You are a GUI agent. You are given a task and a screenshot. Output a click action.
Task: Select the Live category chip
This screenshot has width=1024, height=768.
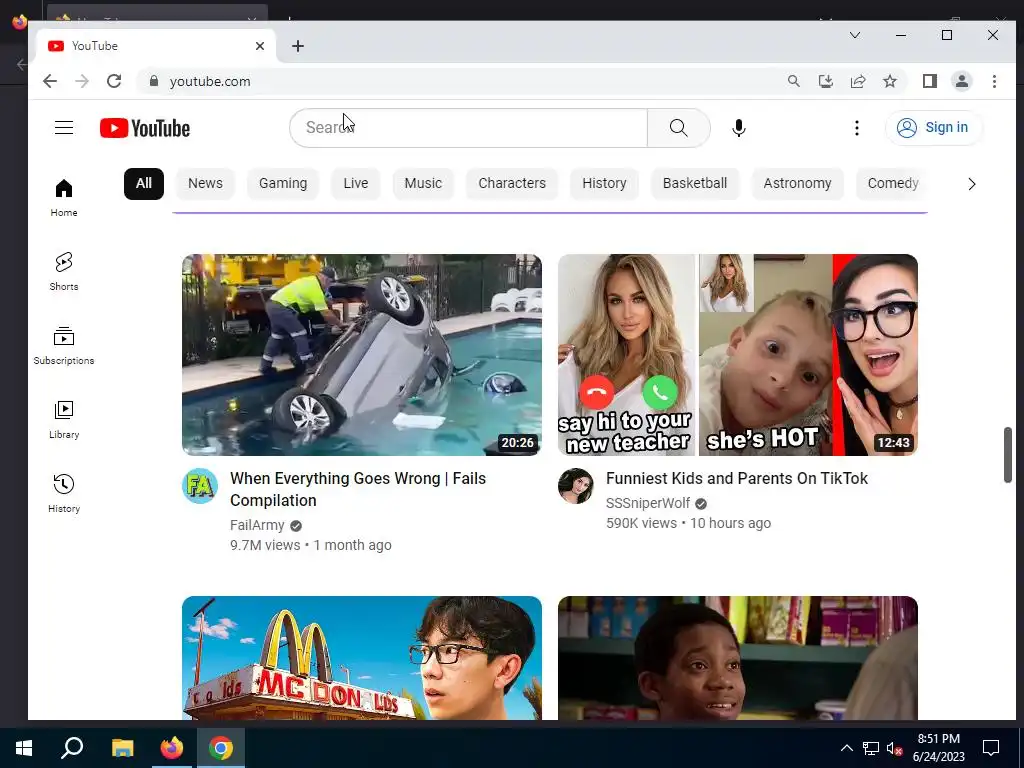(x=355, y=184)
